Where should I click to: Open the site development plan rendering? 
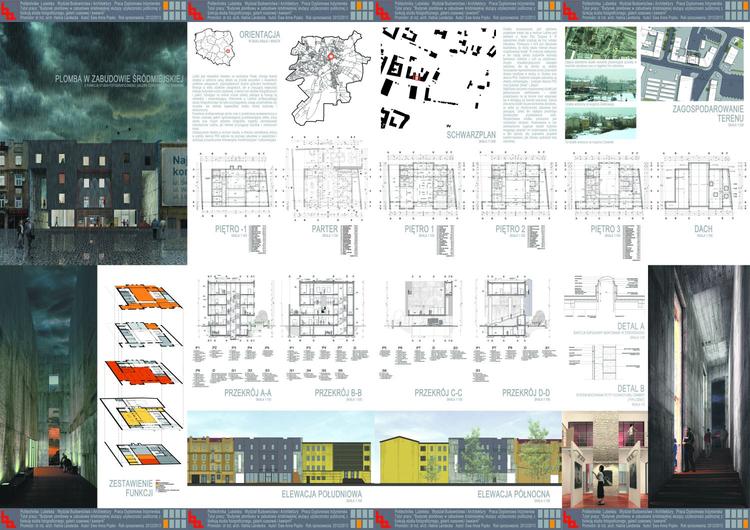[x=692, y=64]
